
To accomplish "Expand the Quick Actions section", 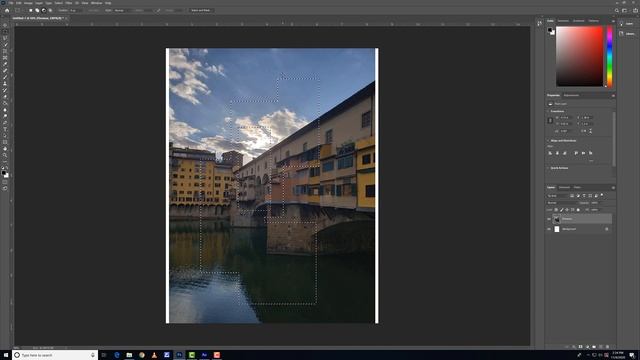I will (548, 168).
